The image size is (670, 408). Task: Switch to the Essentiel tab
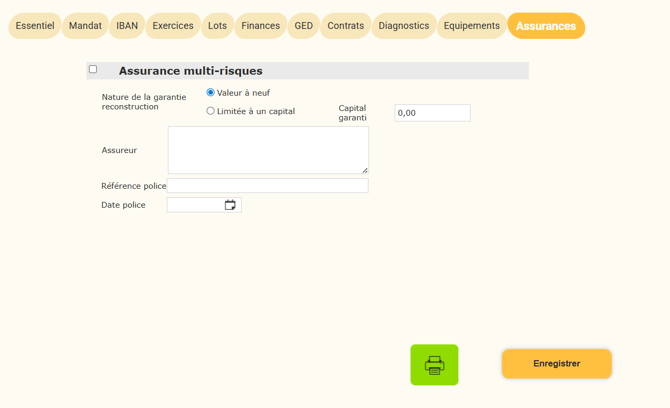pyautogui.click(x=35, y=26)
